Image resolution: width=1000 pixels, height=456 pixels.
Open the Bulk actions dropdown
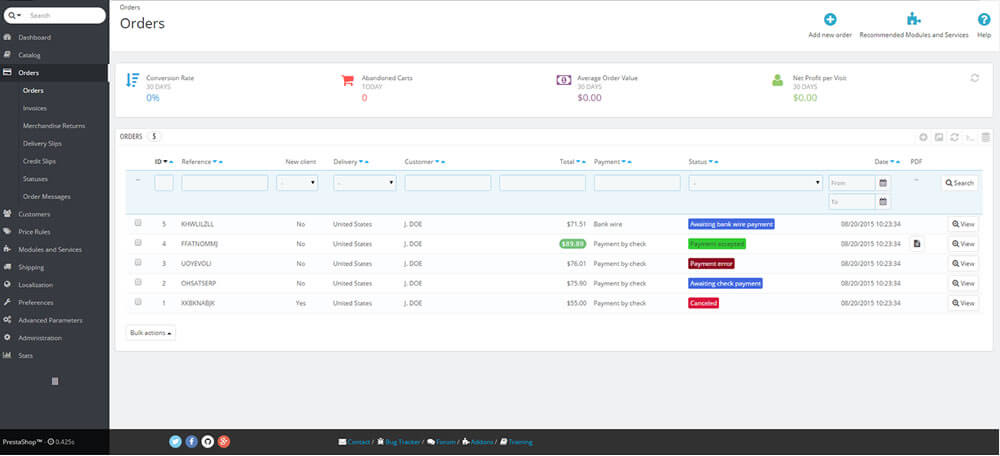(x=151, y=332)
